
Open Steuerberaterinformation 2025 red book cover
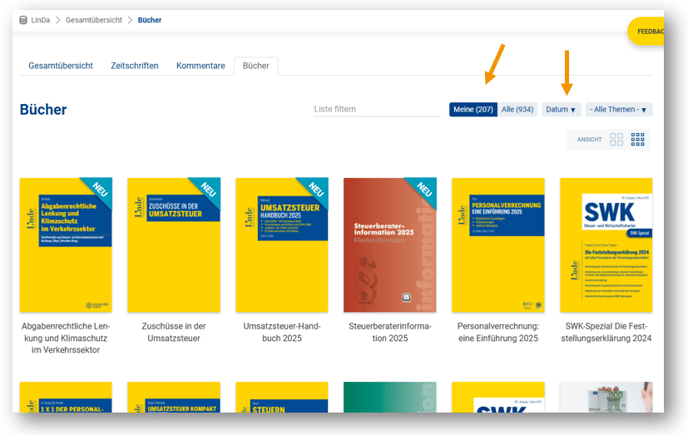(x=390, y=245)
